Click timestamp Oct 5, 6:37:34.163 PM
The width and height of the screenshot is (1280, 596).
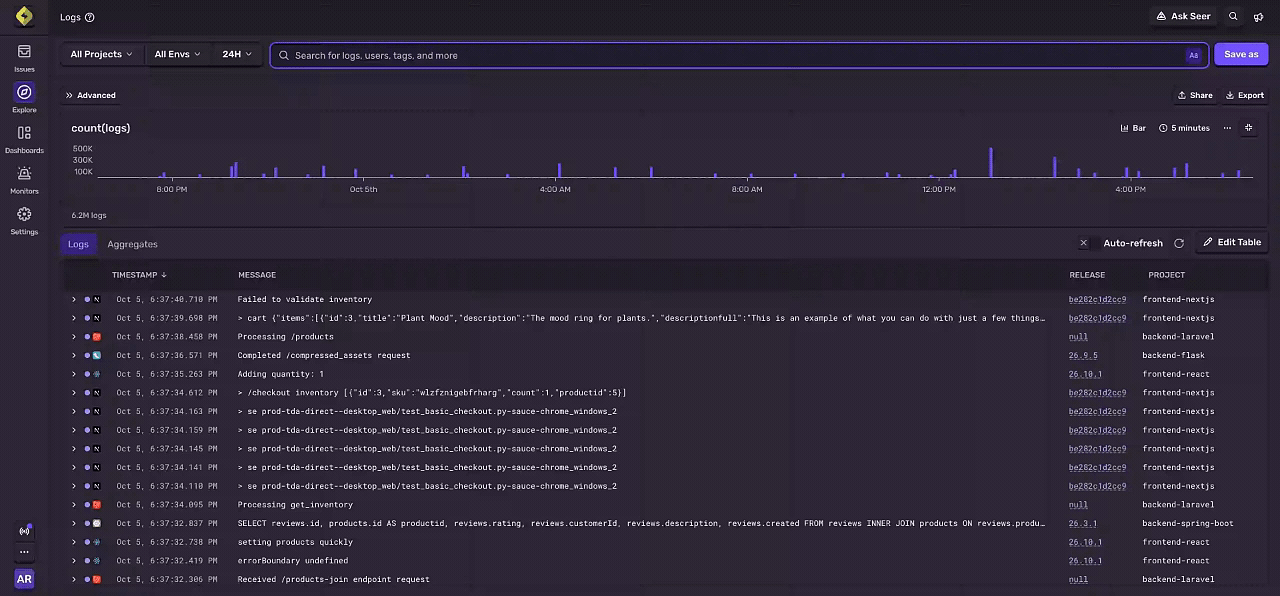point(166,411)
